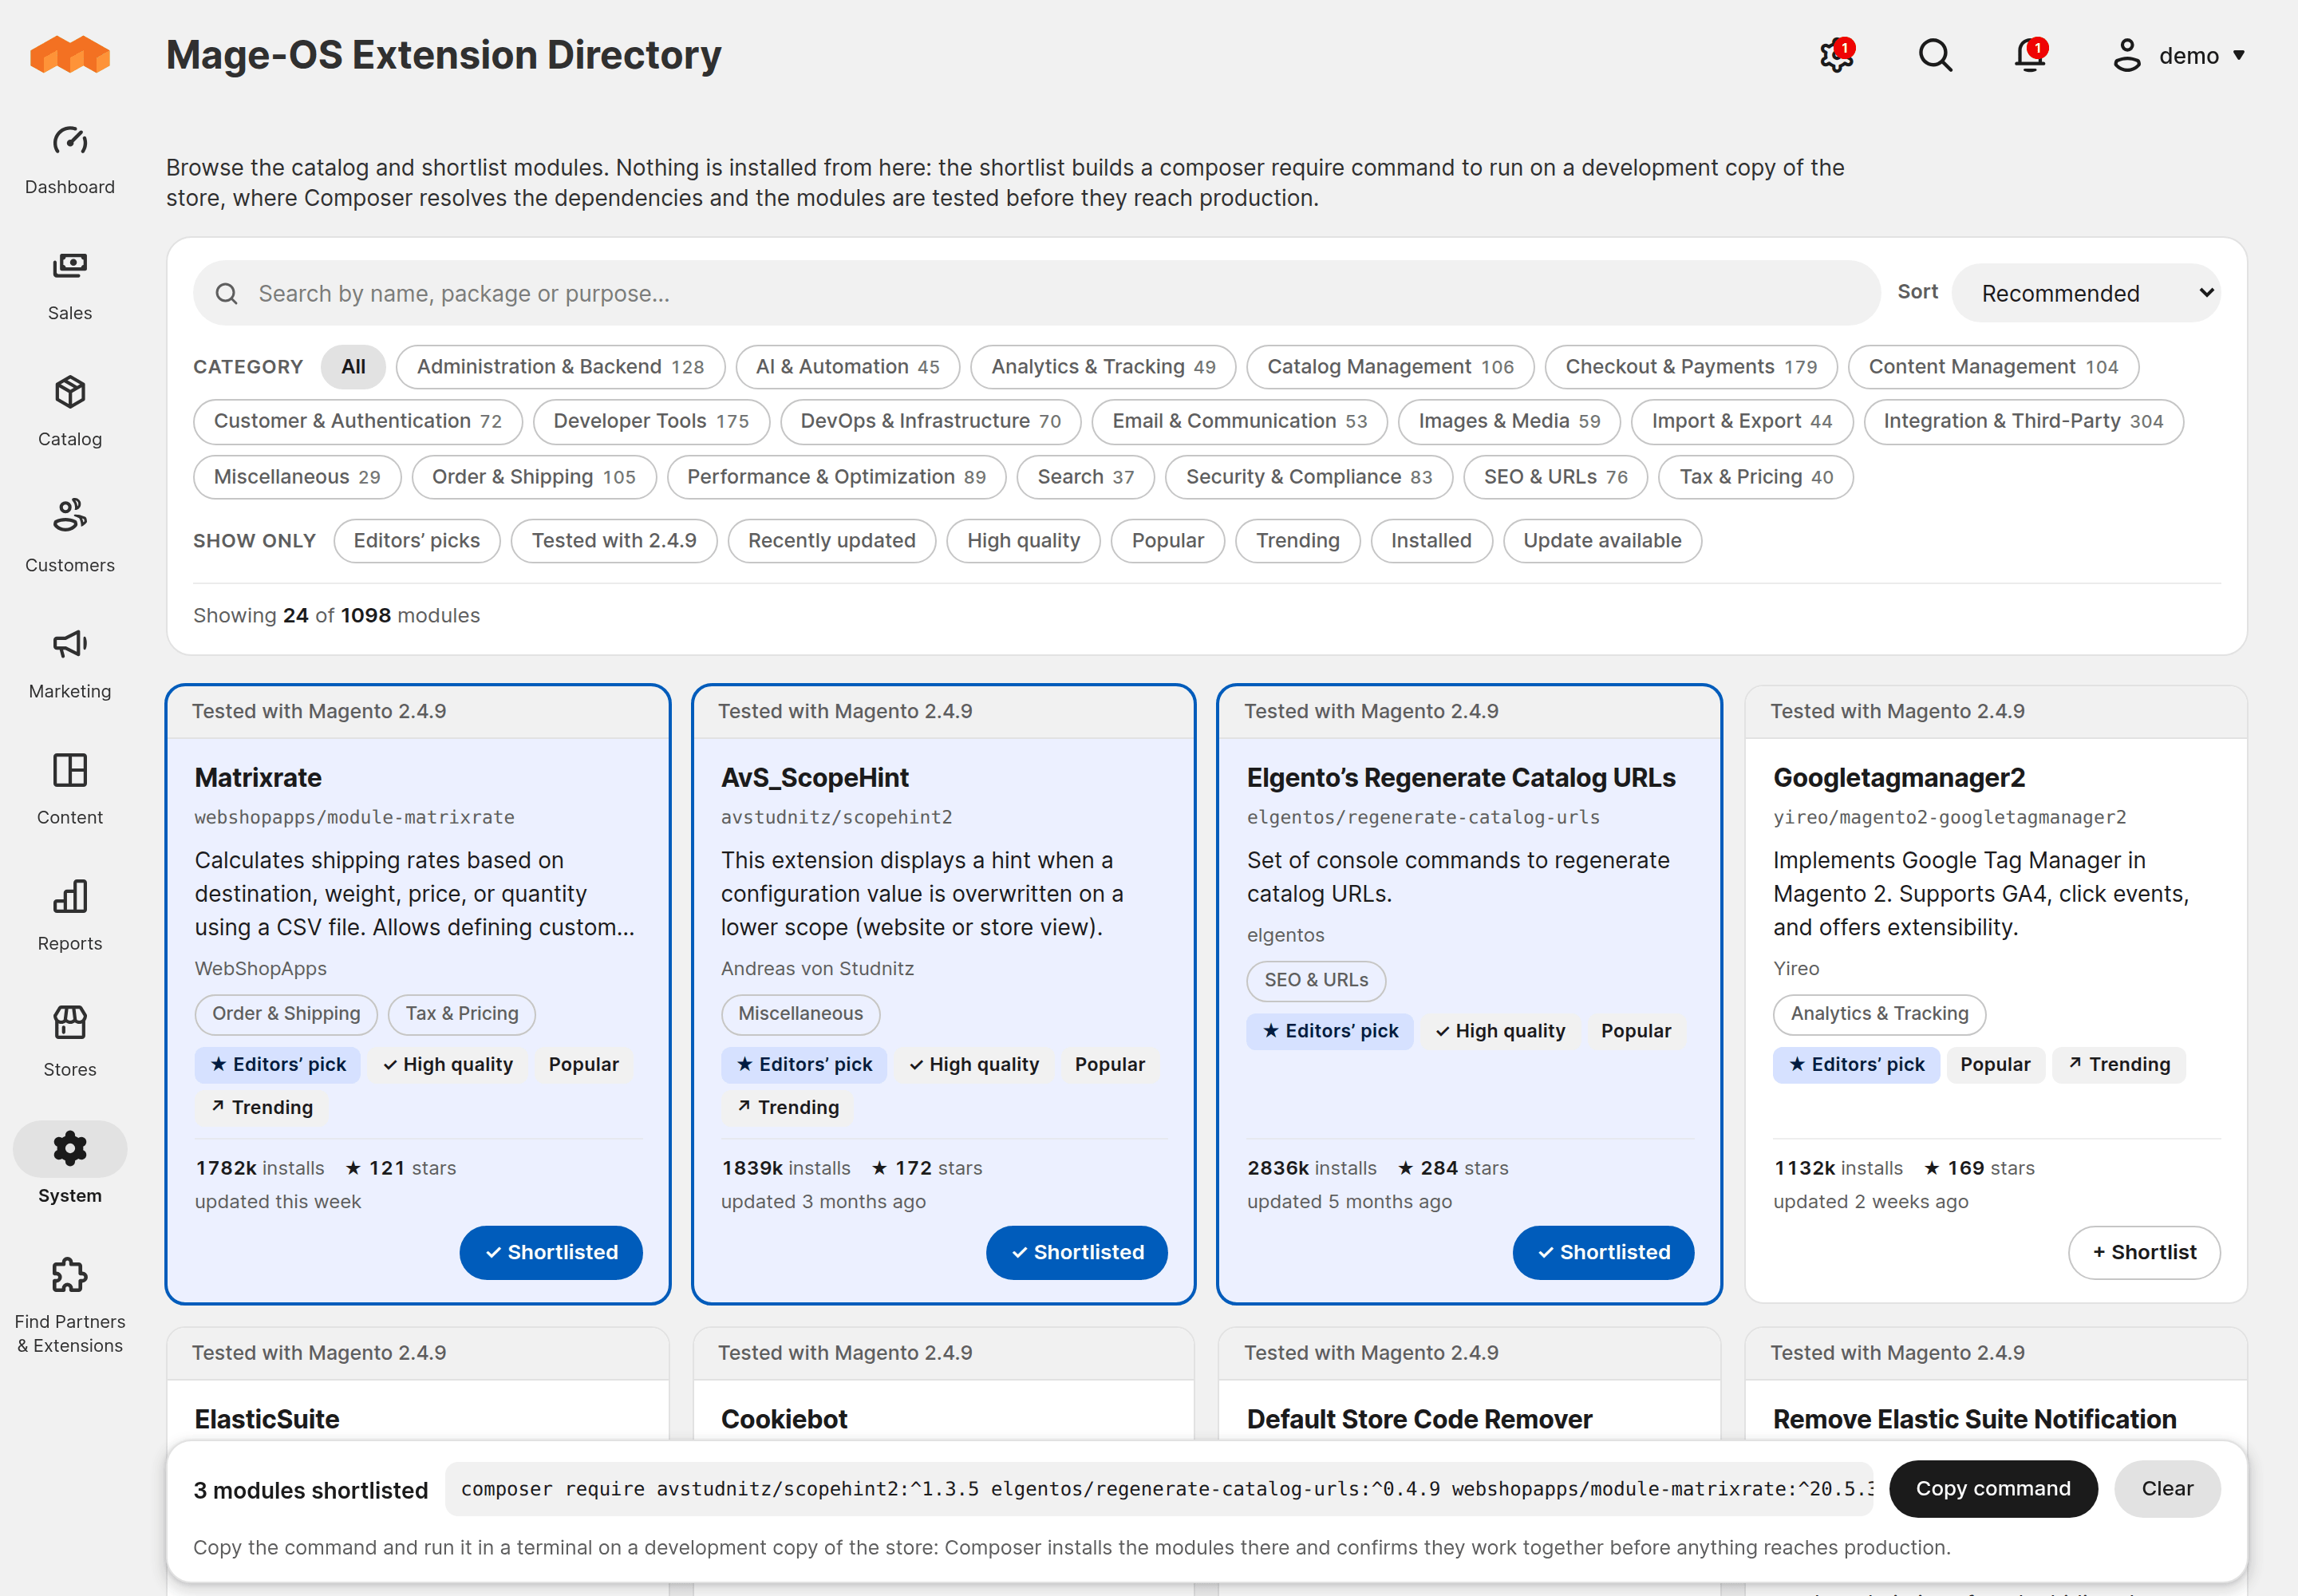Viewport: 2298px width, 1596px height.
Task: Select the Developer Tools category
Action: click(651, 421)
